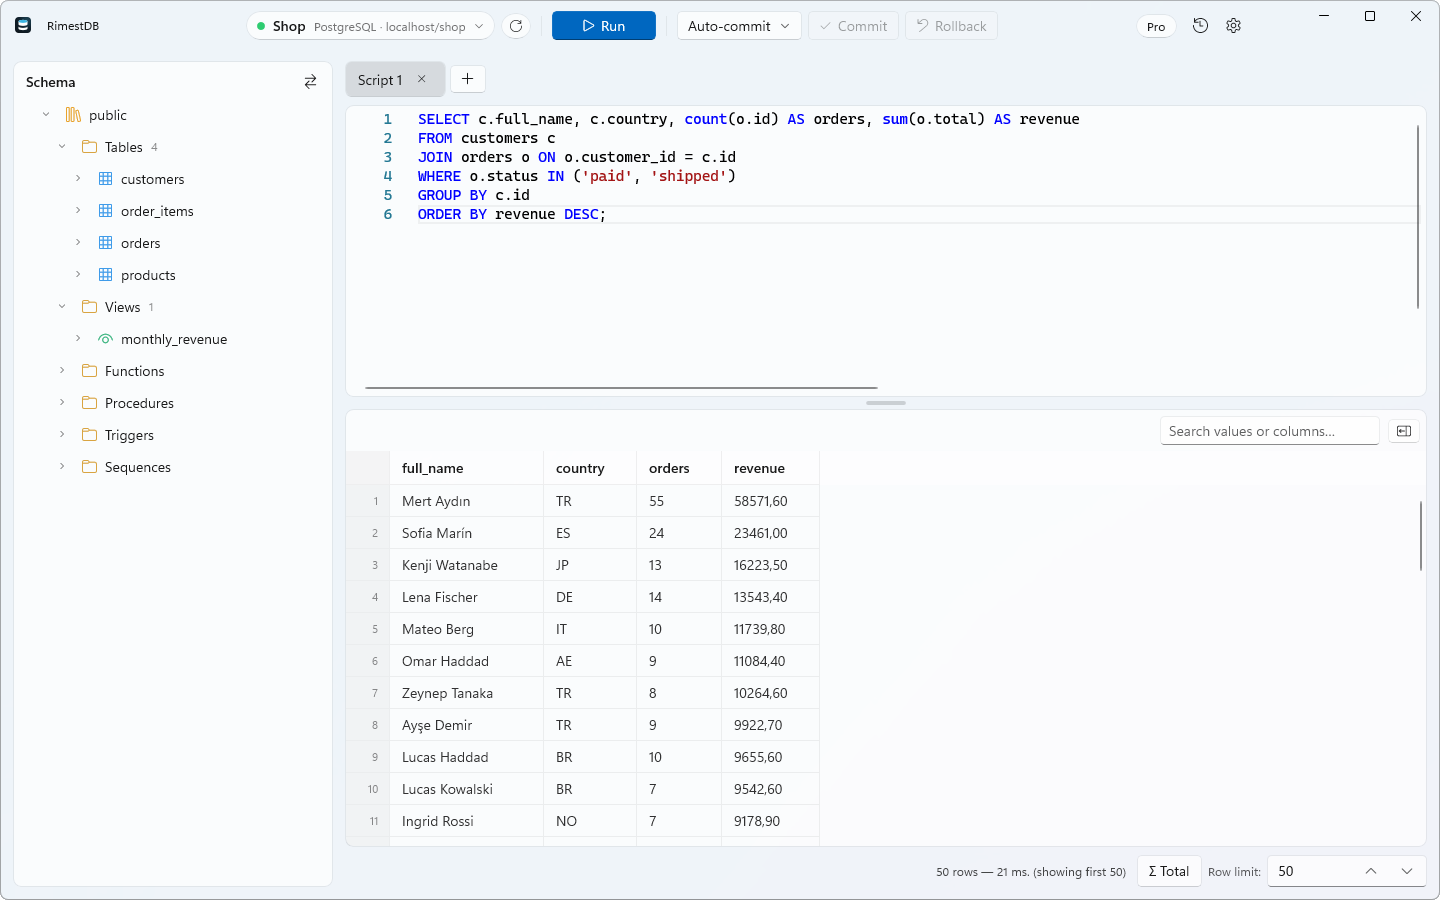Click the Functions folder icon
Screen dimensions: 1440x900
click(89, 371)
